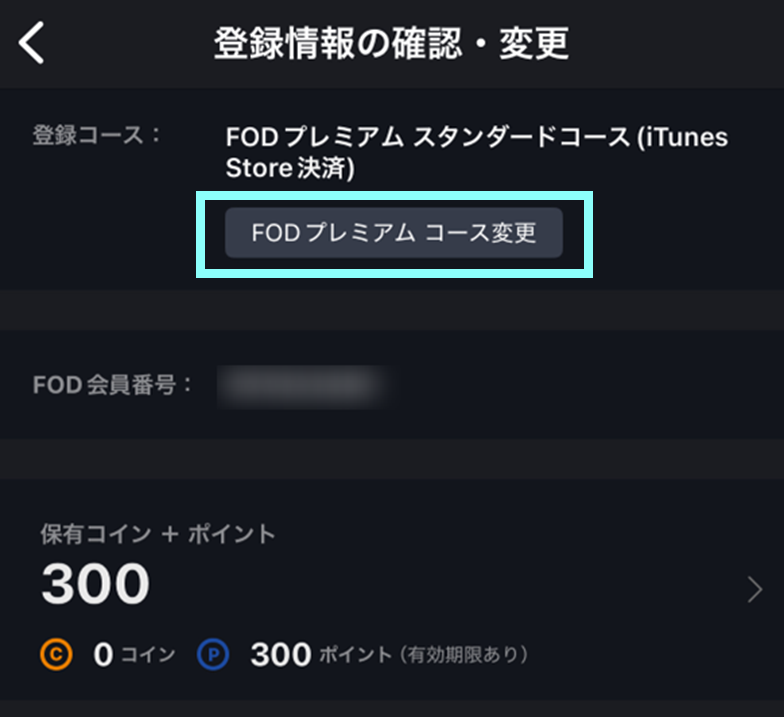This screenshot has height=717, width=784.
Task: Click the orange coin icon
Action: pyautogui.click(x=55, y=655)
